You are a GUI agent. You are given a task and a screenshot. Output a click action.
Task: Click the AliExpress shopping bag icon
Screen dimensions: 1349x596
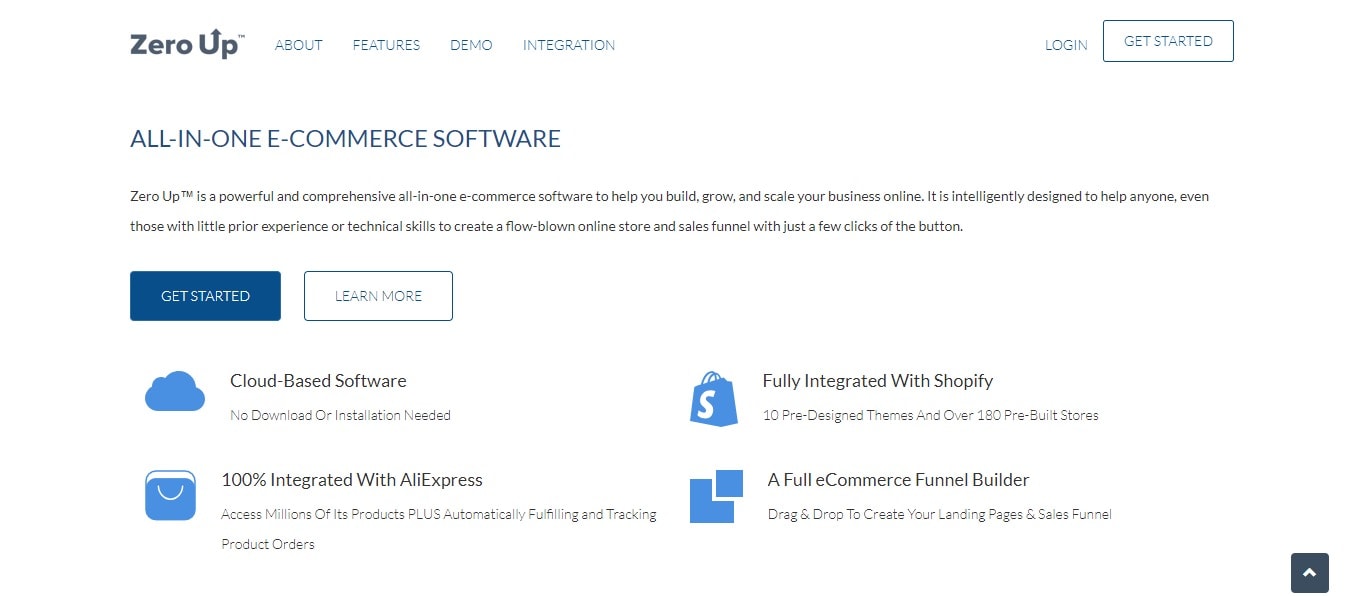click(170, 495)
